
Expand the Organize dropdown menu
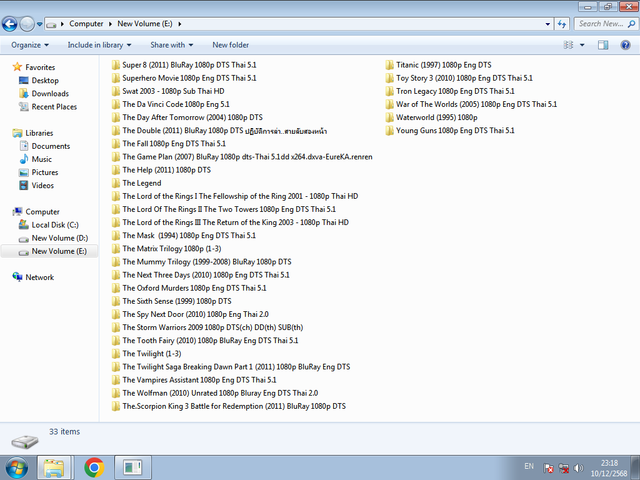(x=30, y=45)
